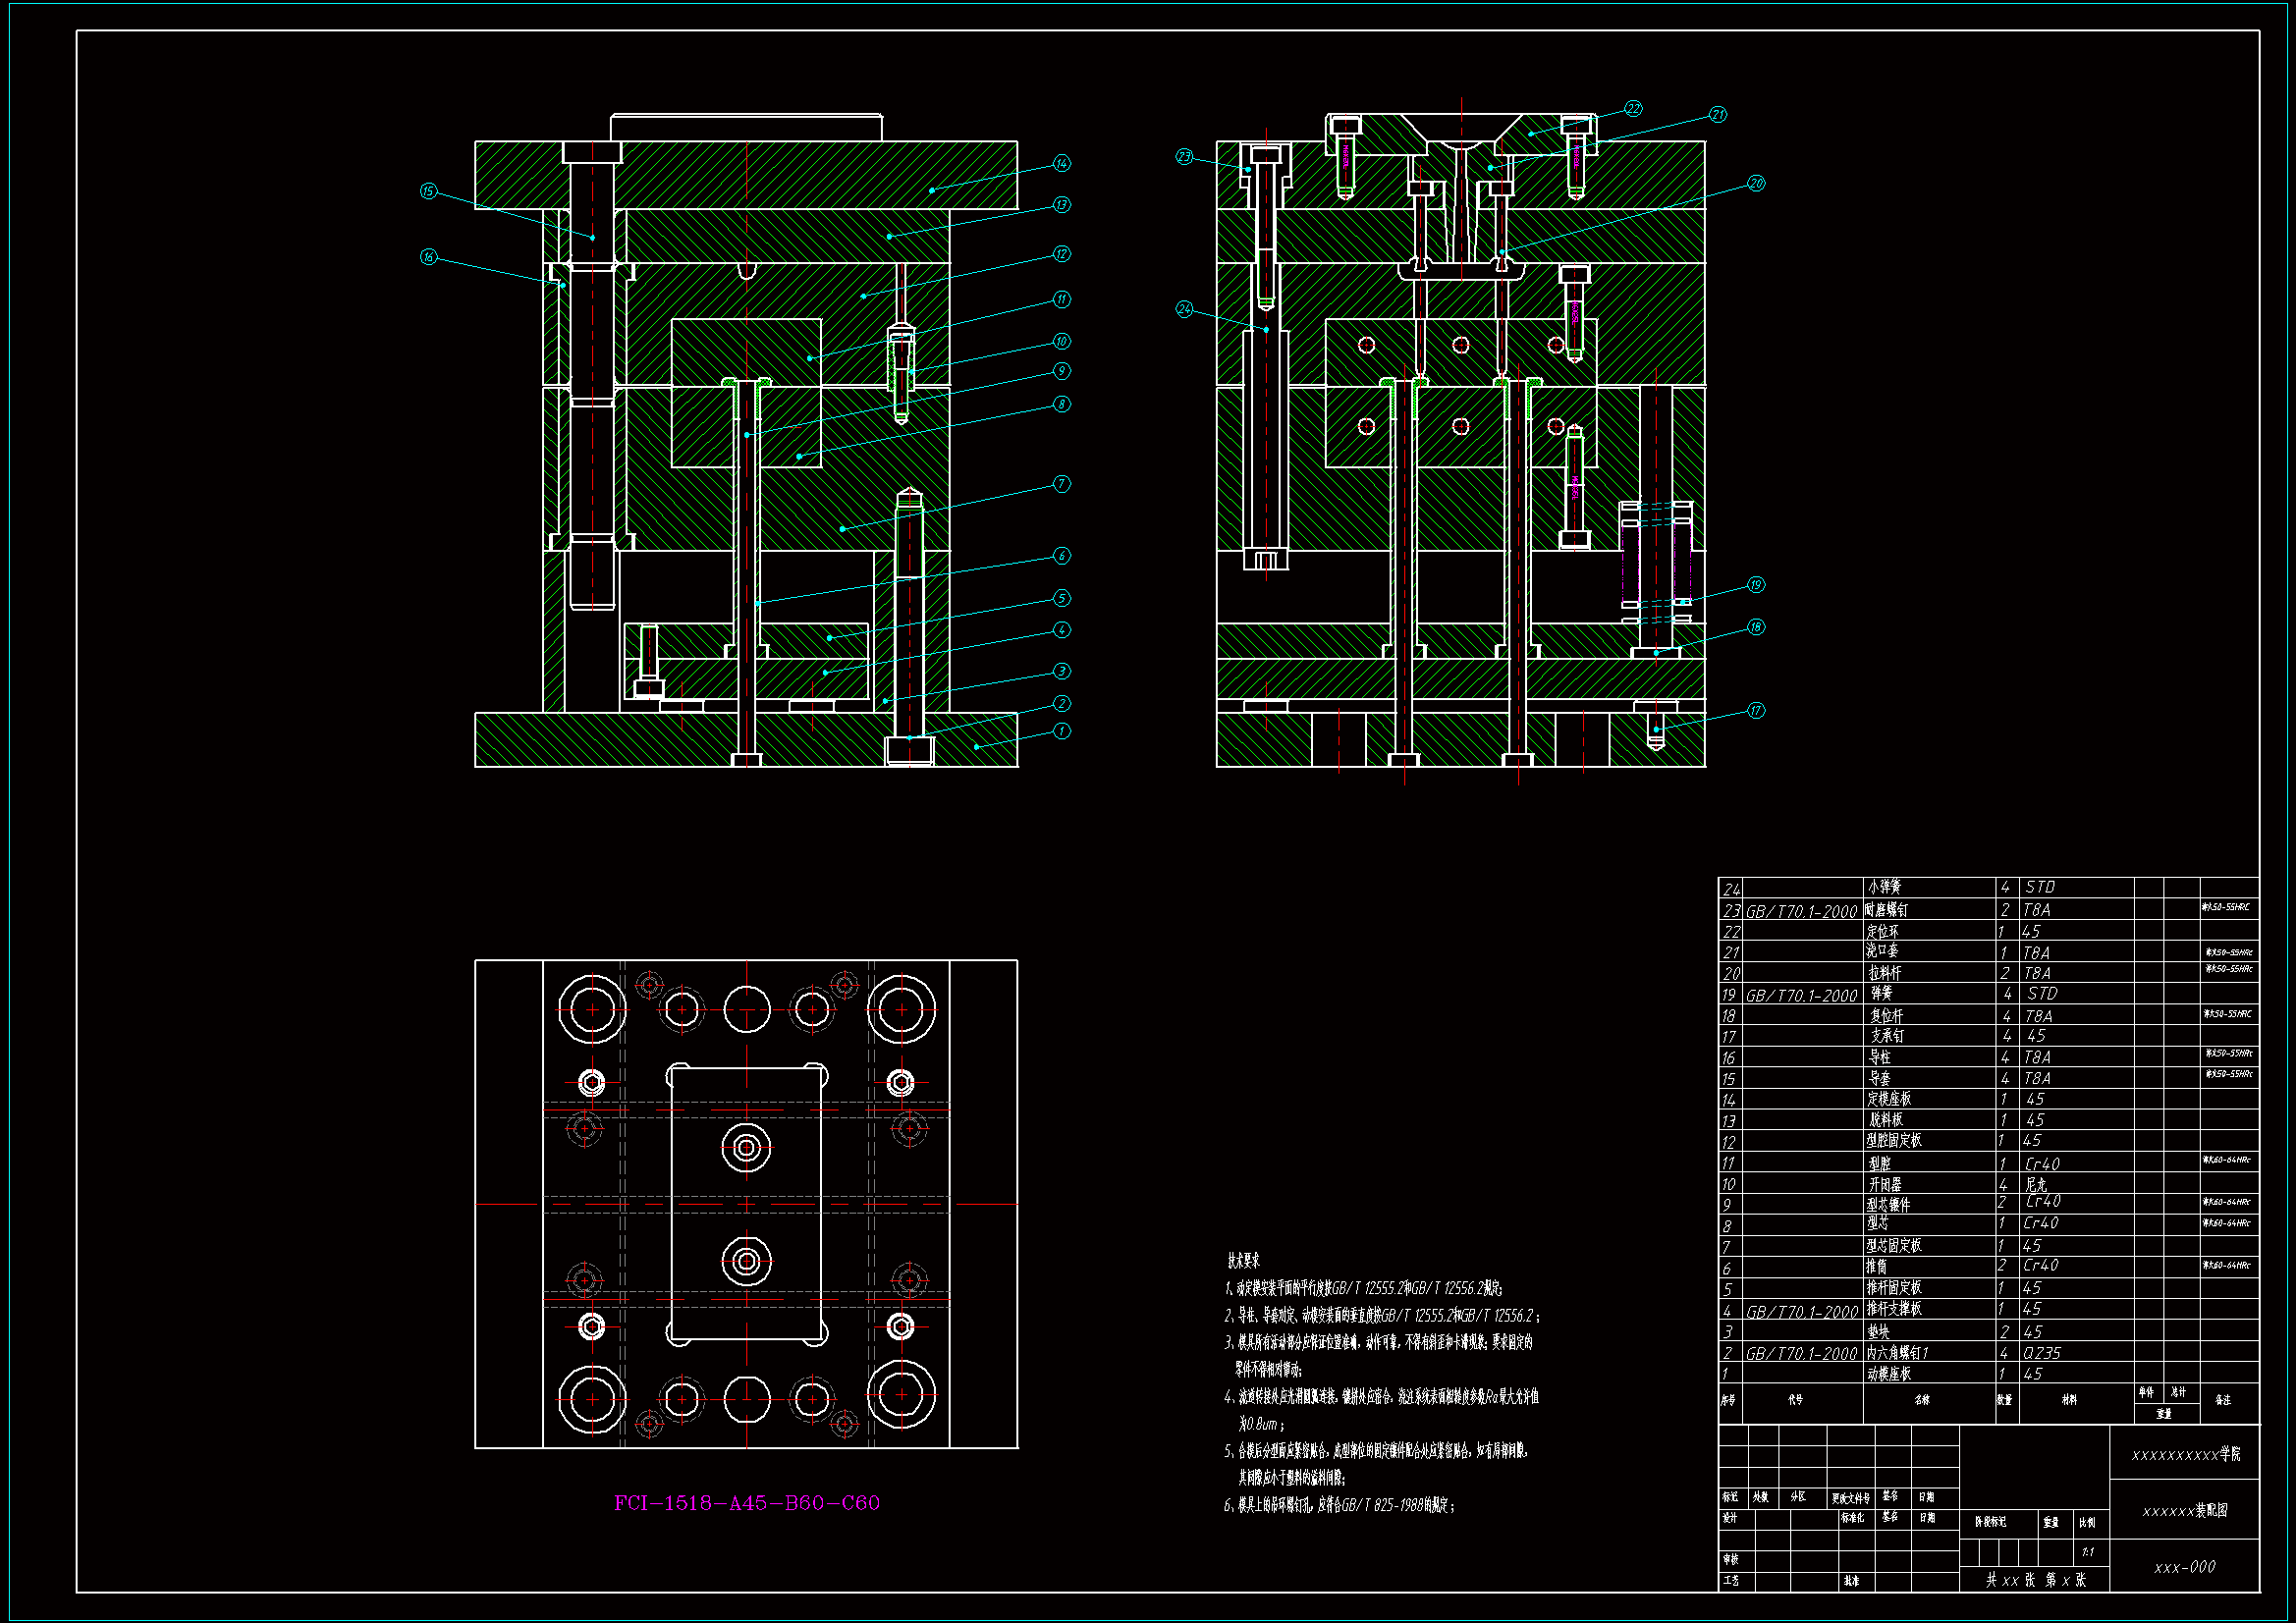Select the GB/T70.1-2000 code in row 23
Screen dimensions: 2296x1623
tap(1801, 911)
